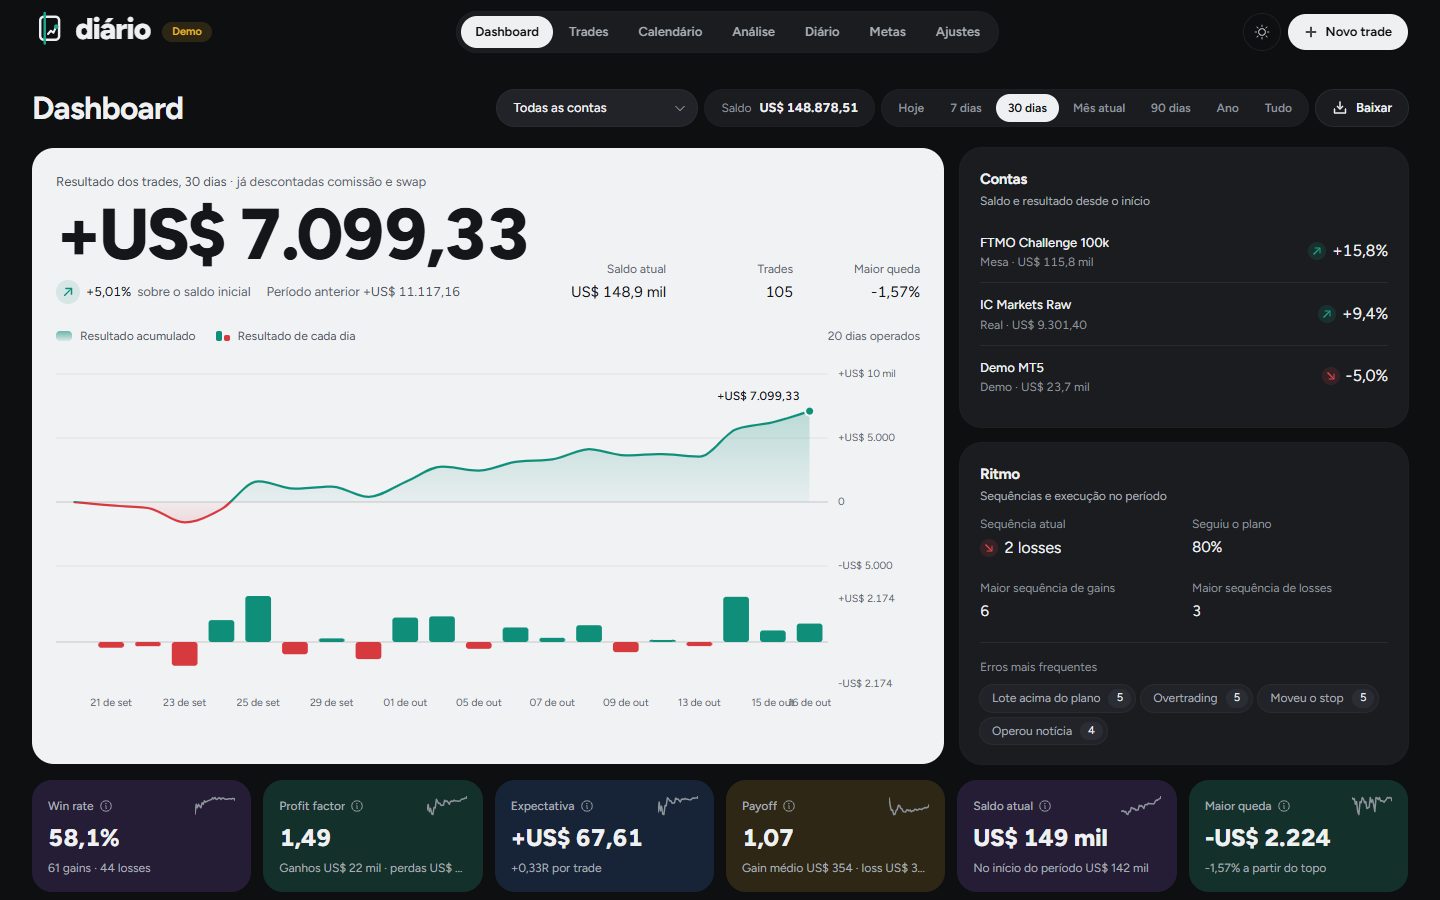Switch to the Análise tab
The image size is (1440, 900).
point(753,32)
